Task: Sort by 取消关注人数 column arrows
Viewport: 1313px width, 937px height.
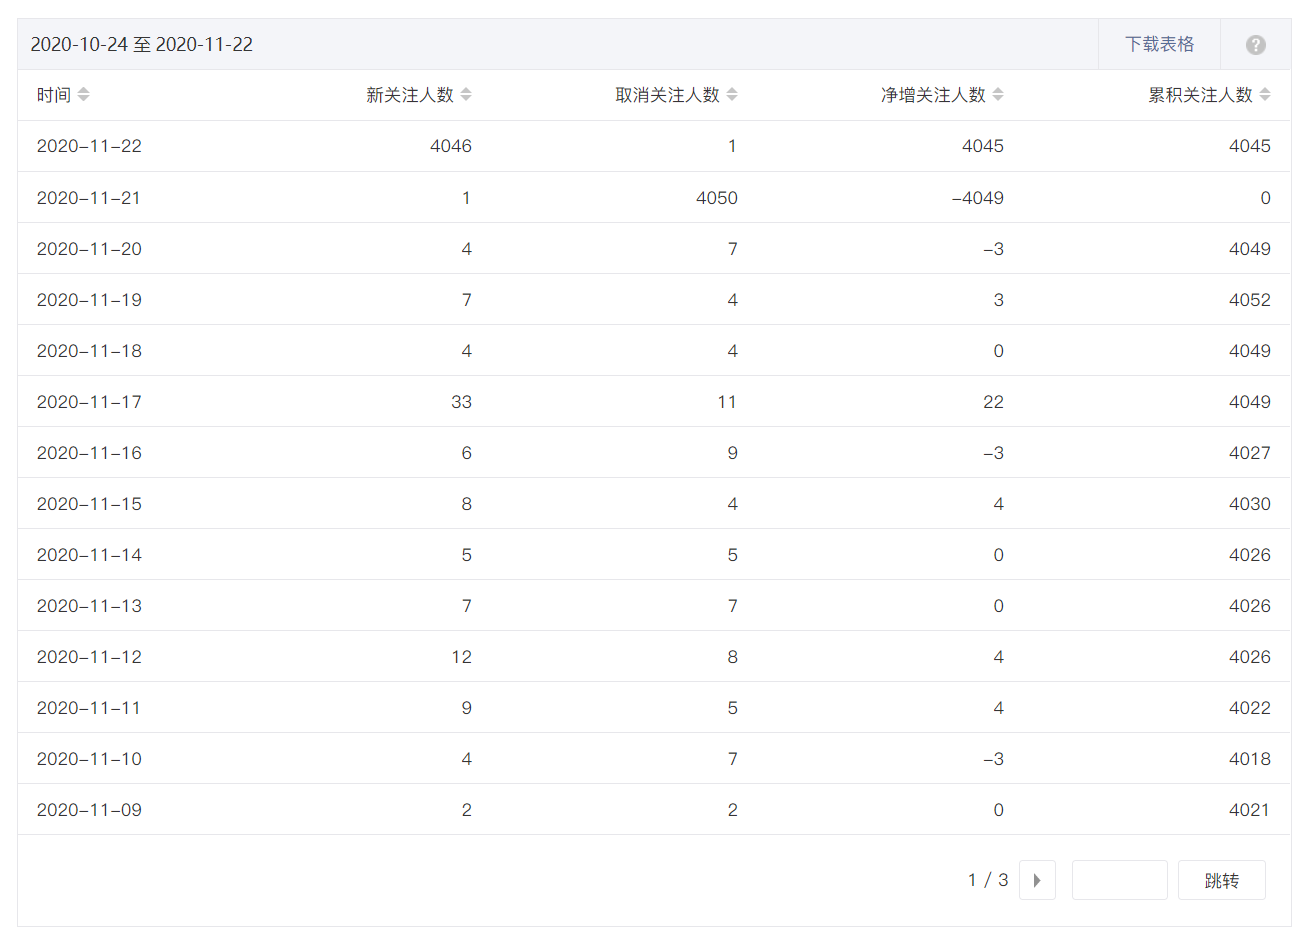Action: pyautogui.click(x=732, y=94)
